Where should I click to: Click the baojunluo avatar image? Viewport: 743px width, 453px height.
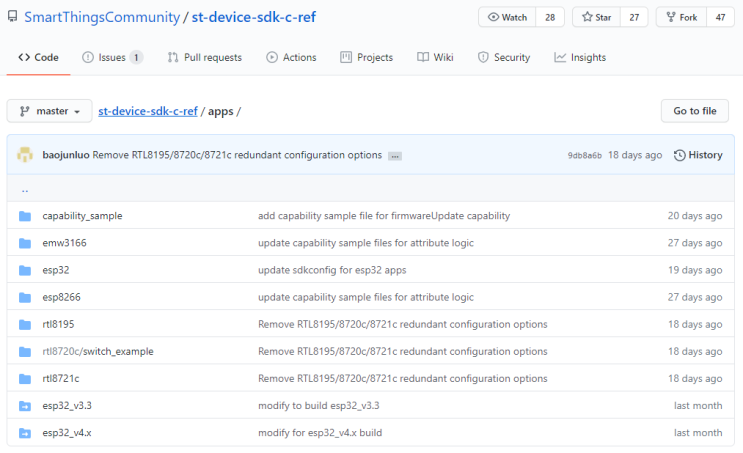(x=25, y=155)
